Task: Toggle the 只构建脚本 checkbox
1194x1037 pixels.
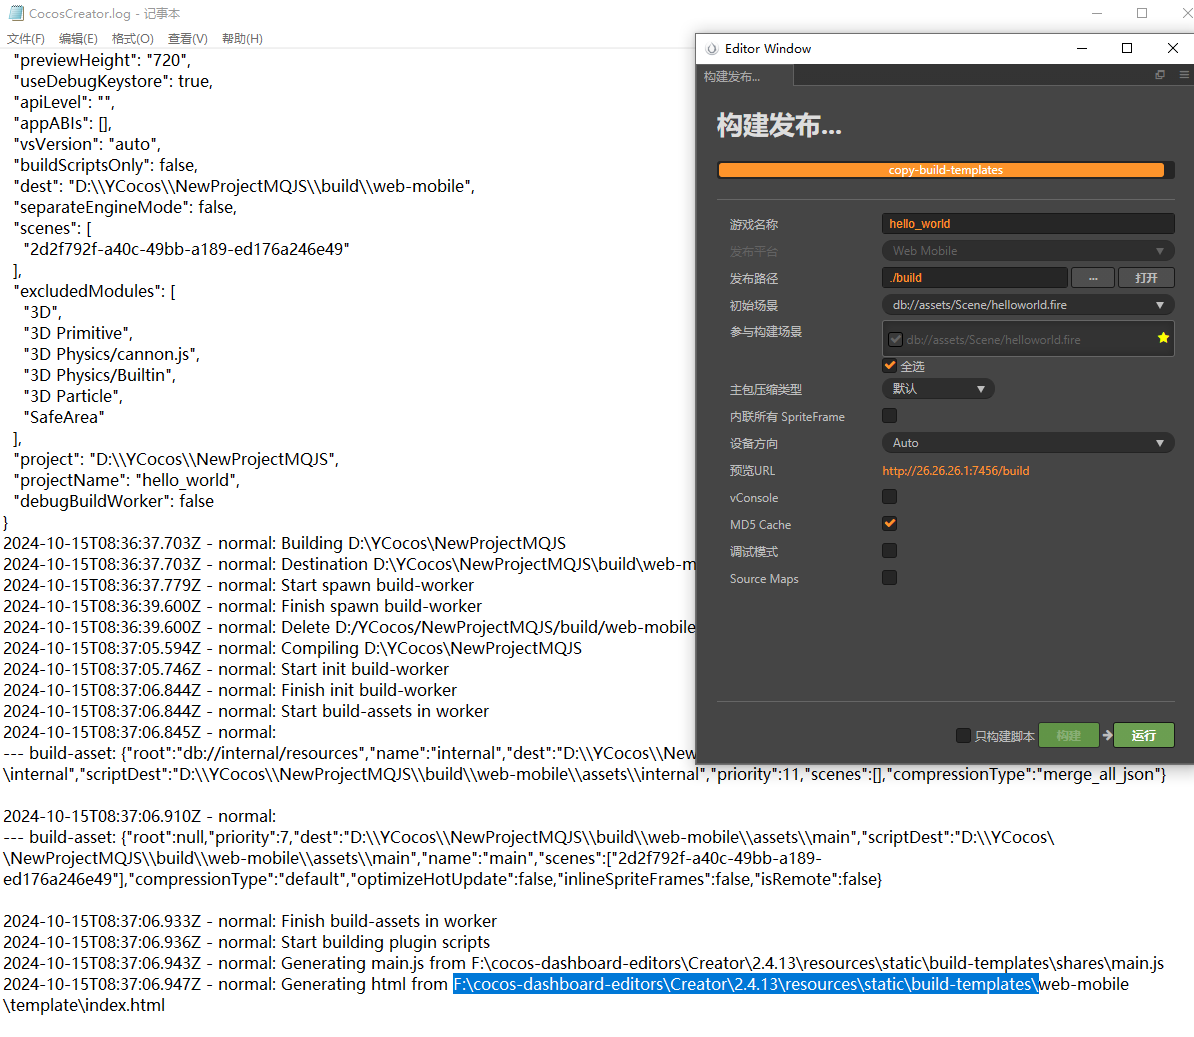Action: click(963, 735)
